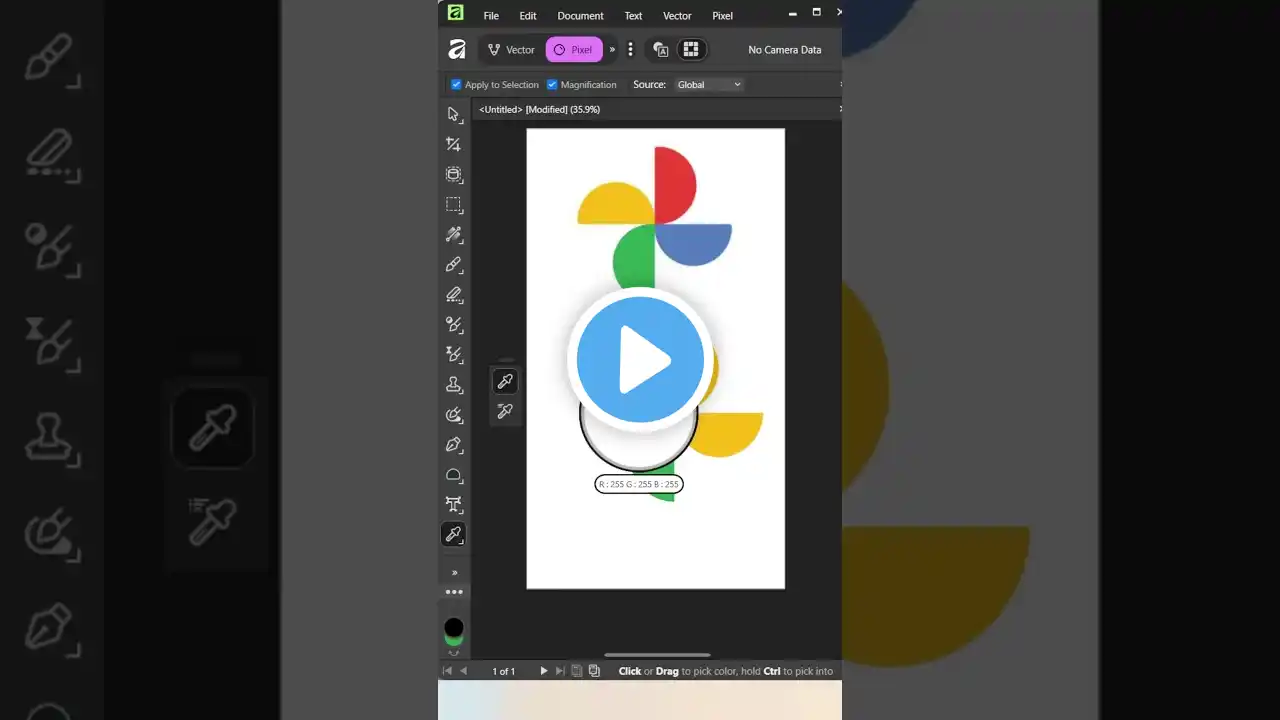Advance to the next page with the playback arrow
The width and height of the screenshot is (1280, 720).
tap(543, 671)
